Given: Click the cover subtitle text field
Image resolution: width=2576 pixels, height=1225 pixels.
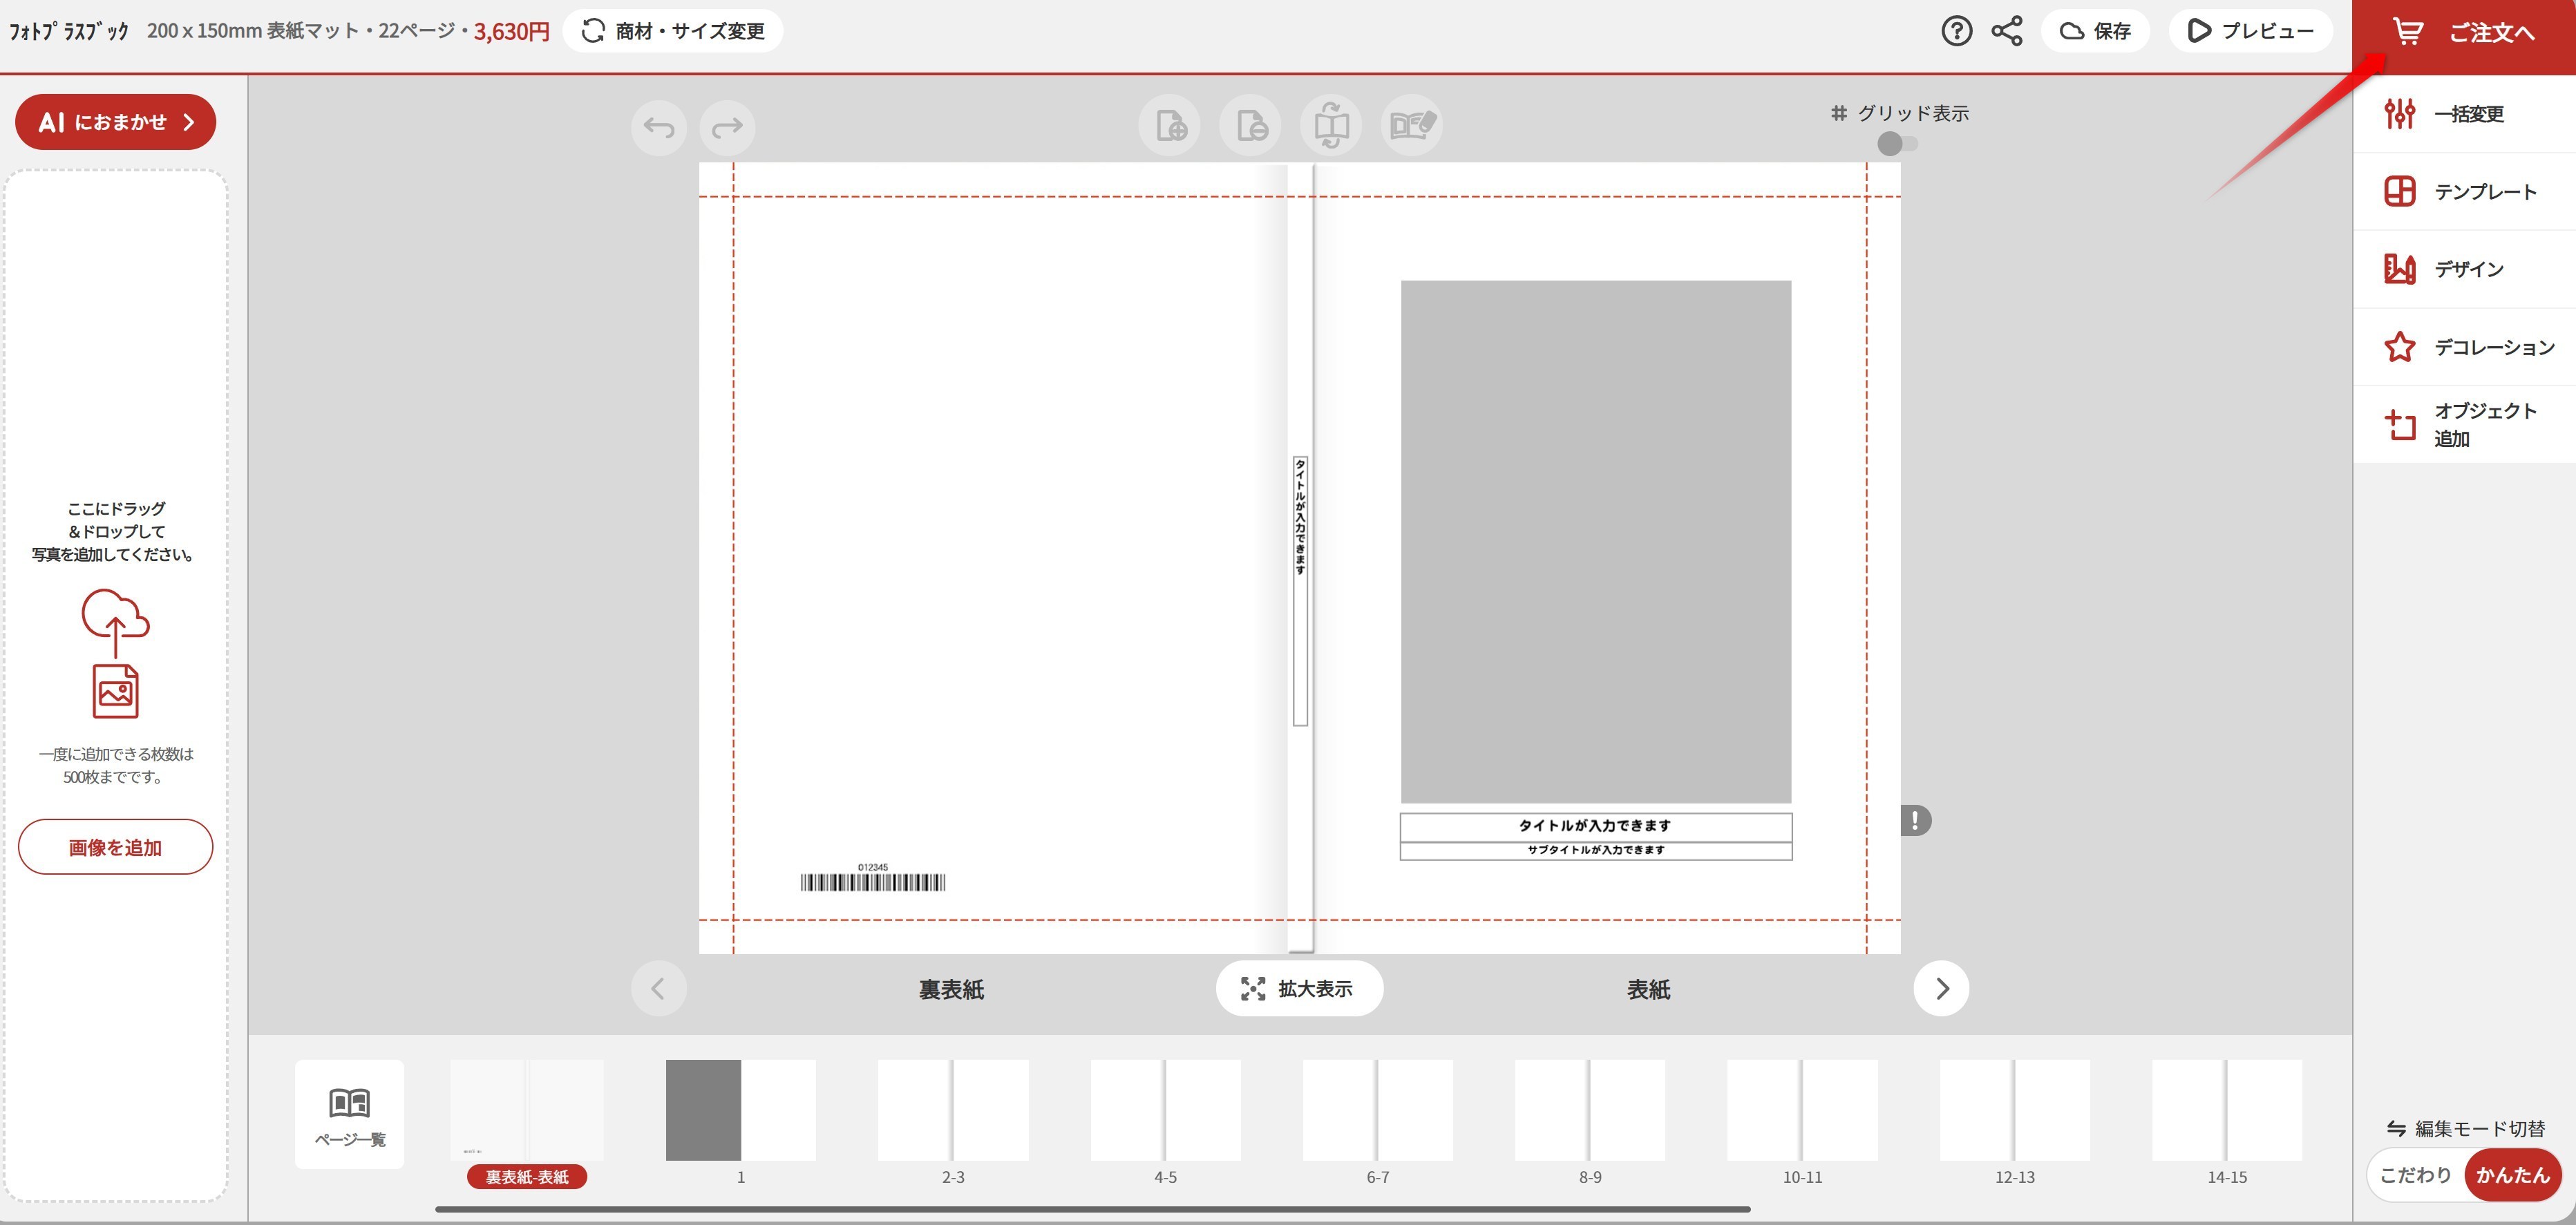Looking at the screenshot, I should 1595,850.
